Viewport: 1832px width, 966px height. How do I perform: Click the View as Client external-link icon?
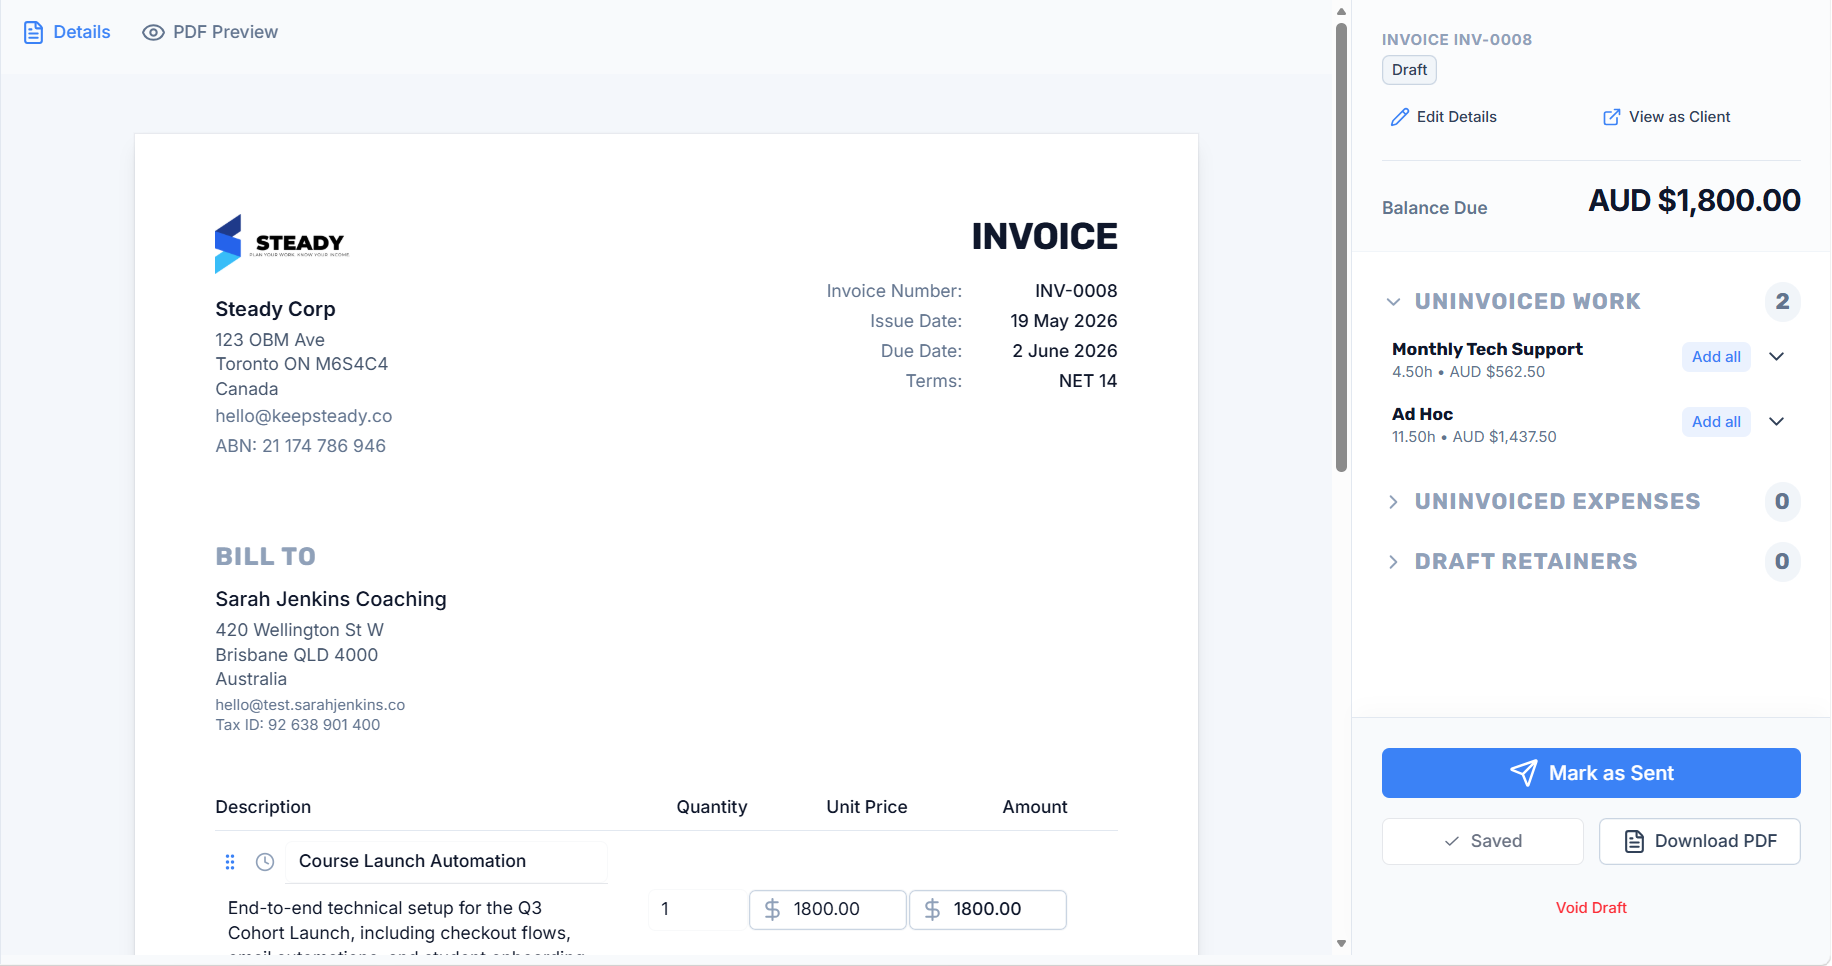click(1611, 117)
